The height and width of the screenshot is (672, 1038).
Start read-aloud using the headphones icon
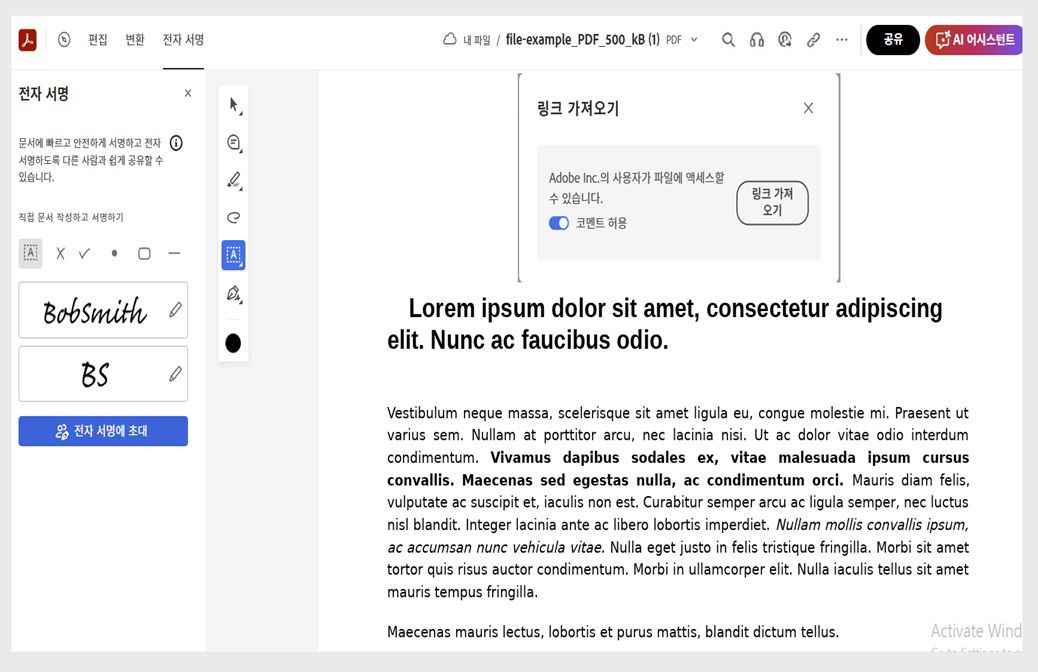(757, 39)
